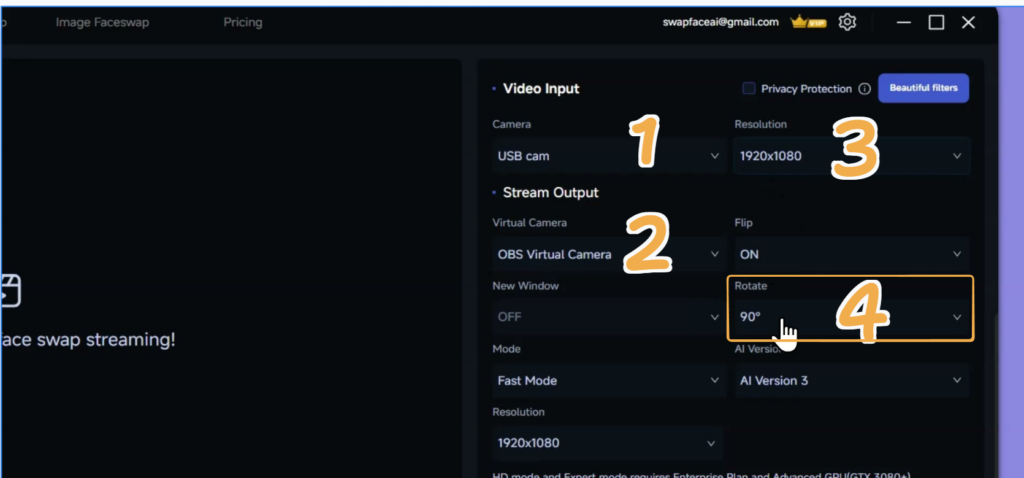Open the AI Version 3 dropdown
1024x478 pixels.
pos(850,380)
